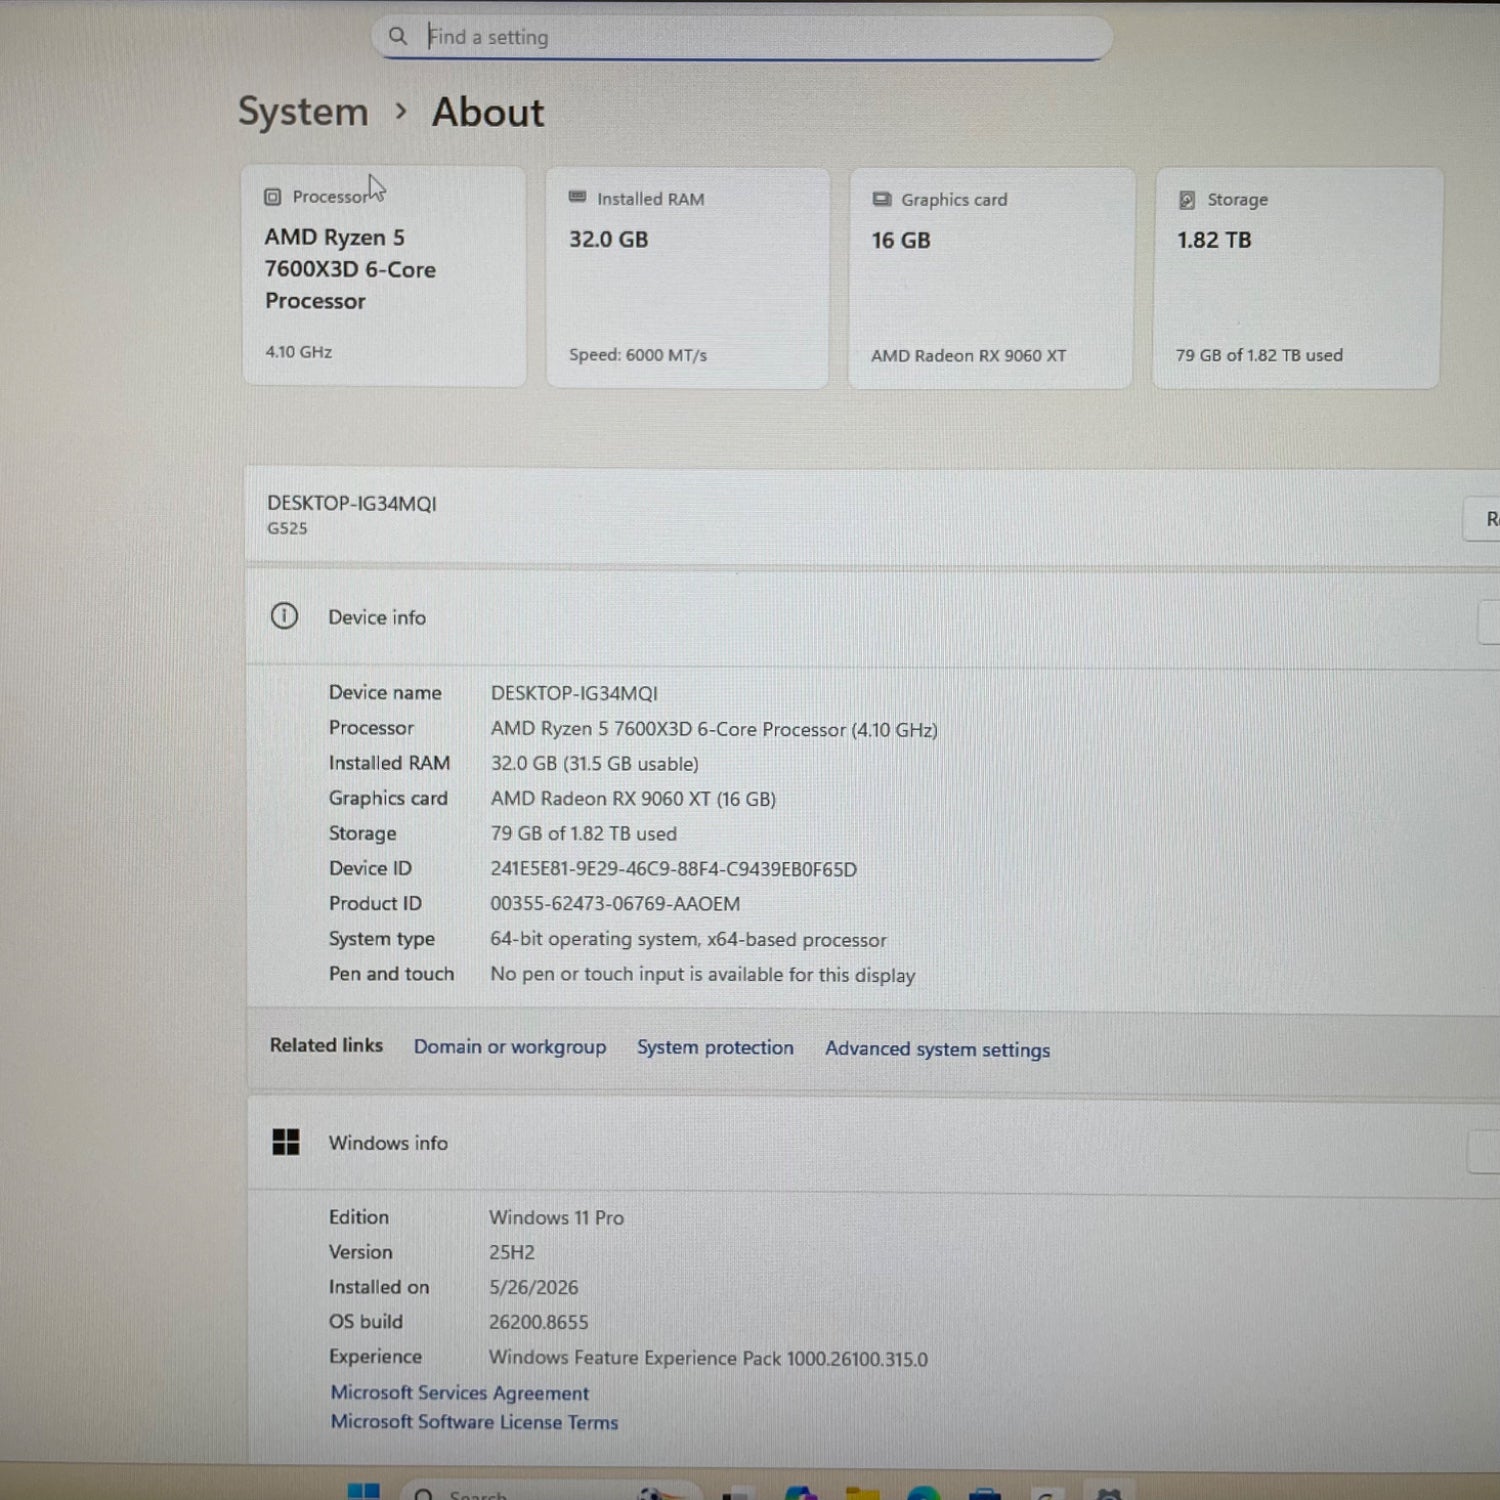Select the Product ID '00355-62473-06769-AAOEM'
The image size is (1500, 1500).
615,904
